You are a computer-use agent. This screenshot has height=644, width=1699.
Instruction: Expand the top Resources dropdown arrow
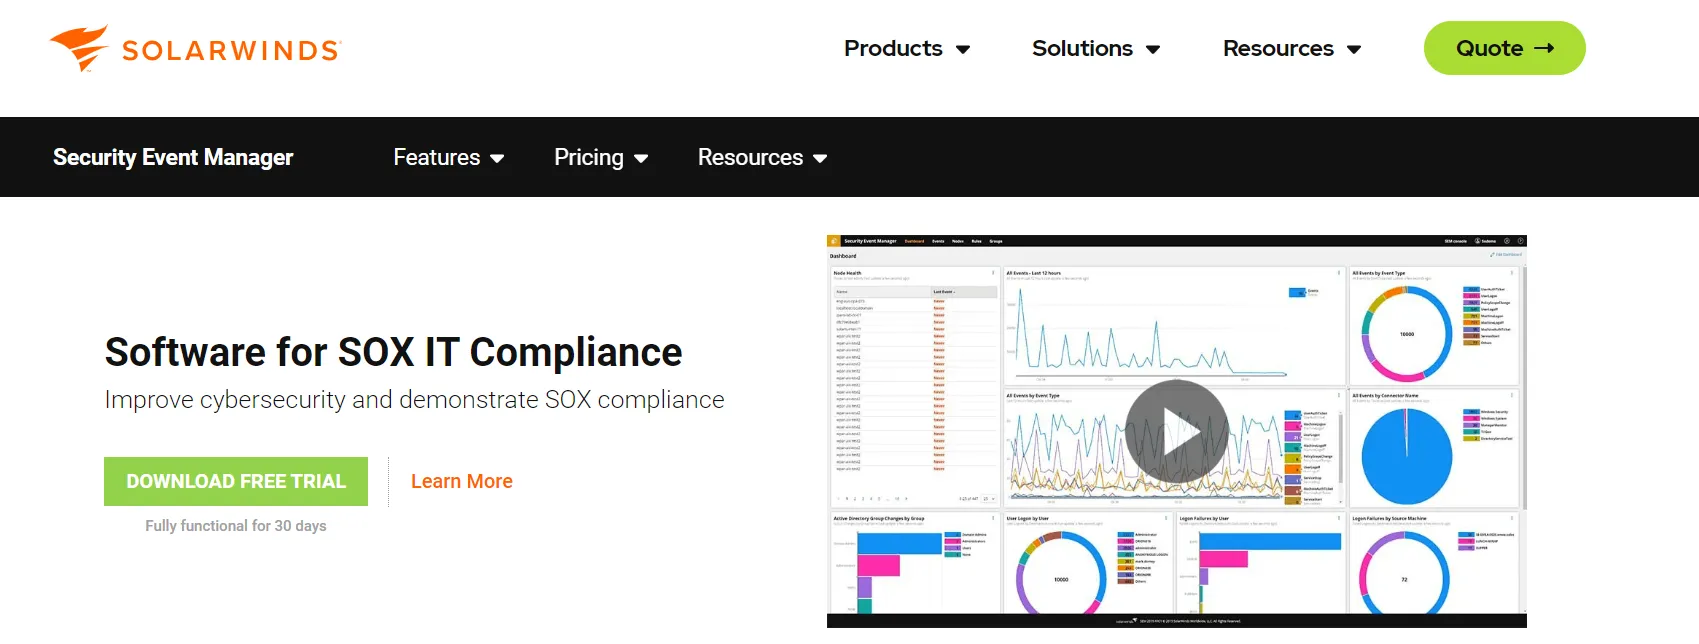pyautogui.click(x=1354, y=49)
